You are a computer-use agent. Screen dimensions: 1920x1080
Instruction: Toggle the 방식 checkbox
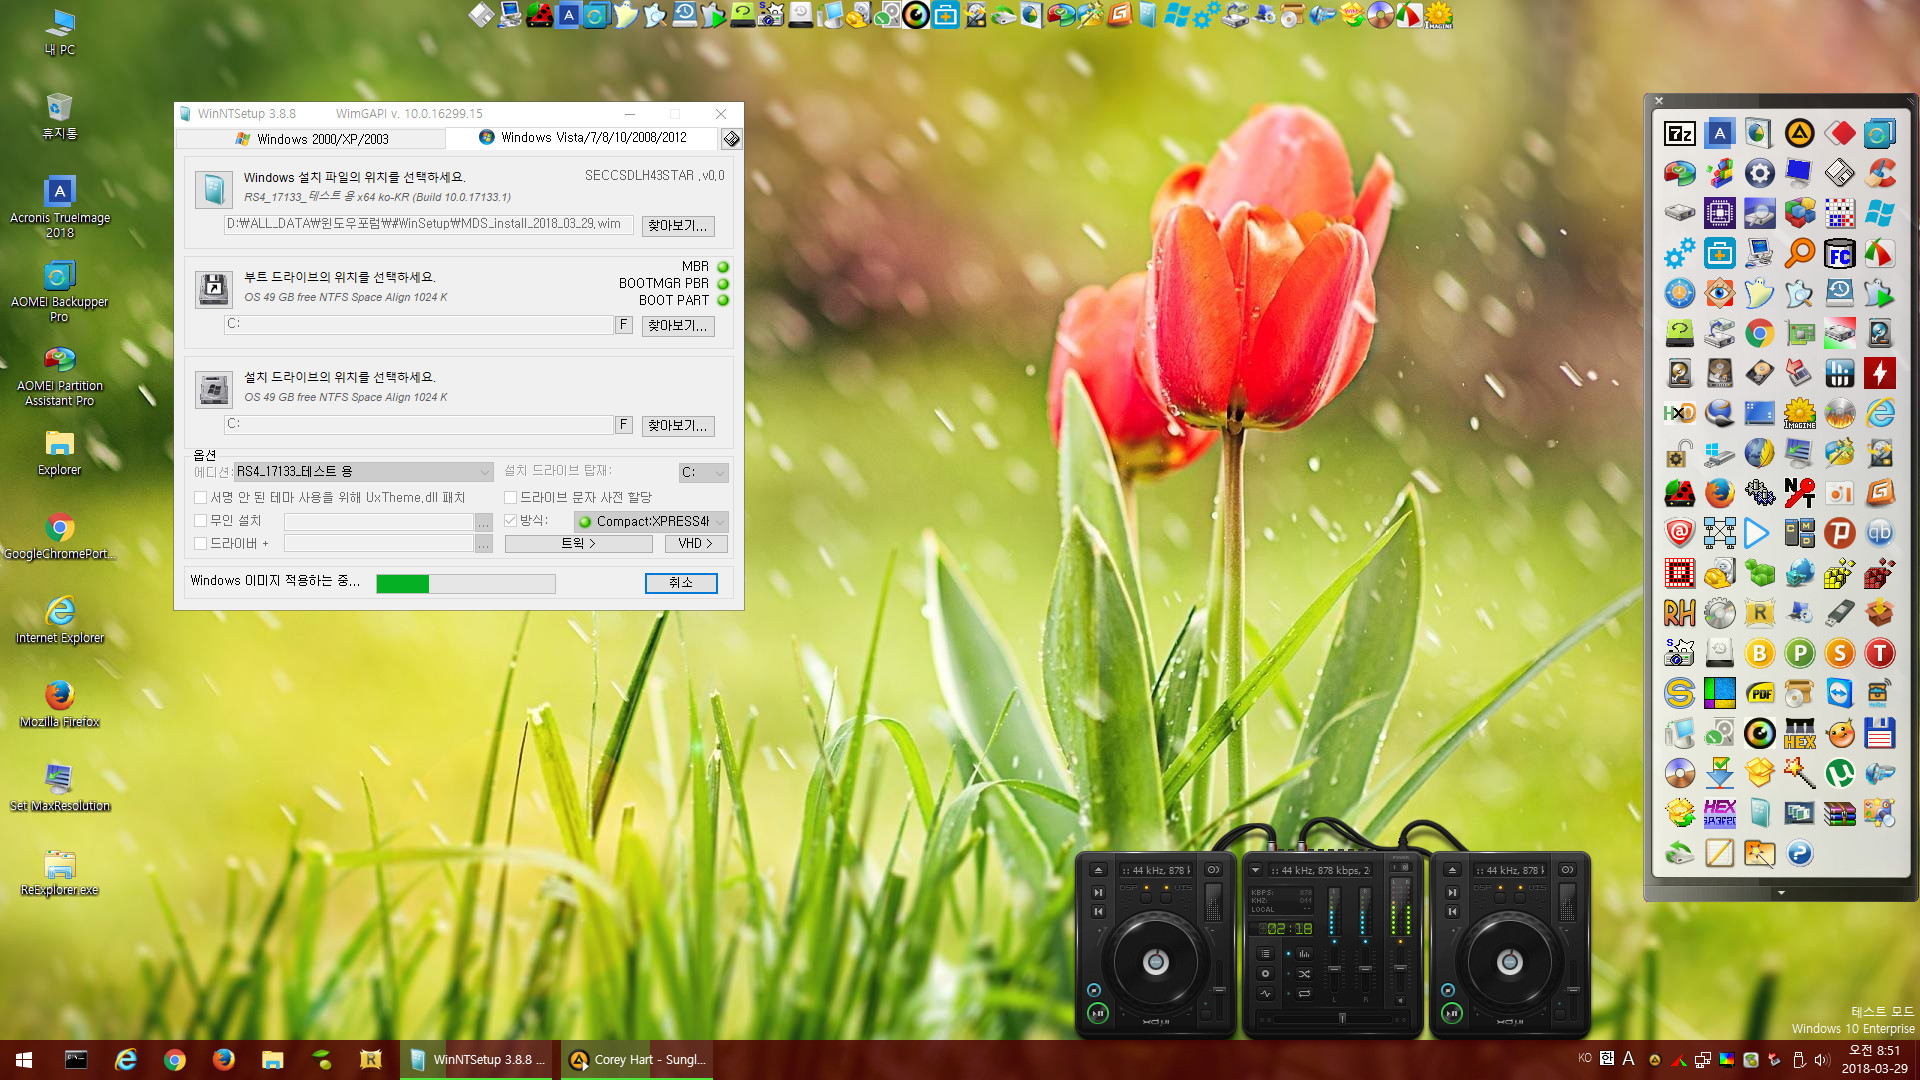click(x=510, y=520)
